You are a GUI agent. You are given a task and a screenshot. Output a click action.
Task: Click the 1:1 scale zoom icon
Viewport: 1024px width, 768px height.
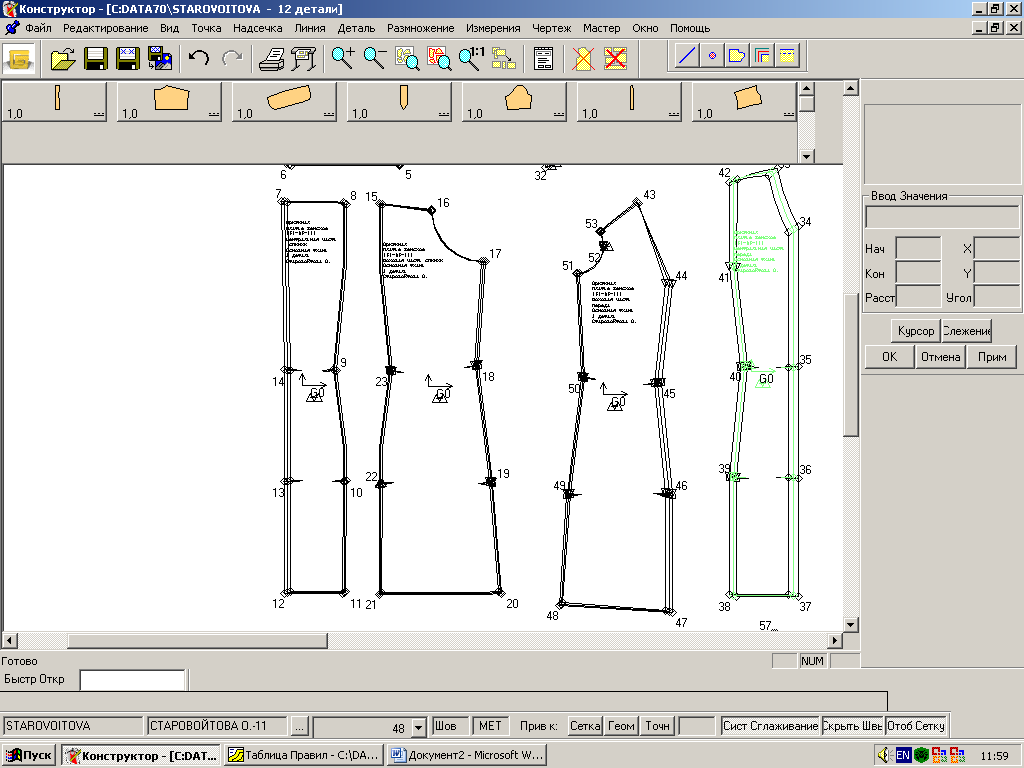click(471, 58)
